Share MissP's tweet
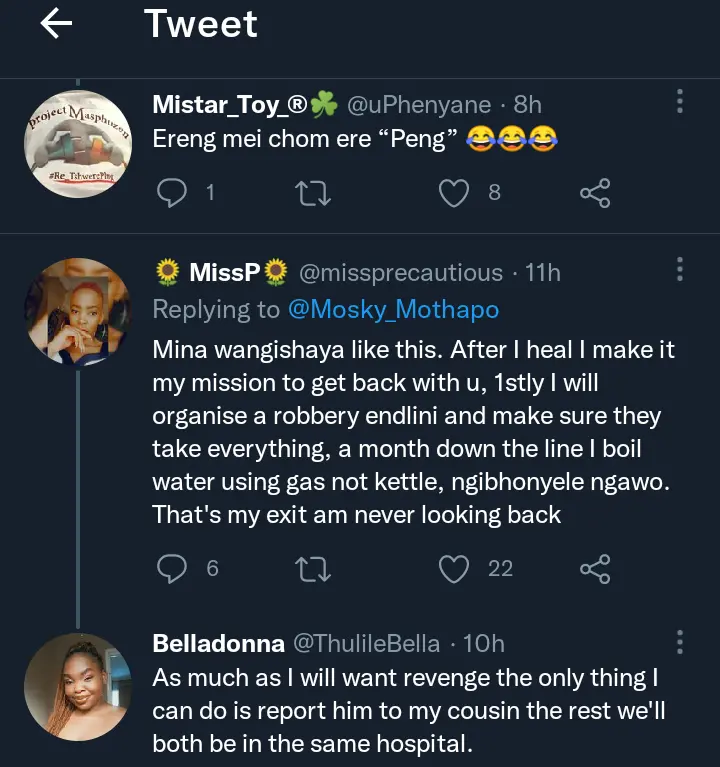This screenshot has width=720, height=767. 595,569
